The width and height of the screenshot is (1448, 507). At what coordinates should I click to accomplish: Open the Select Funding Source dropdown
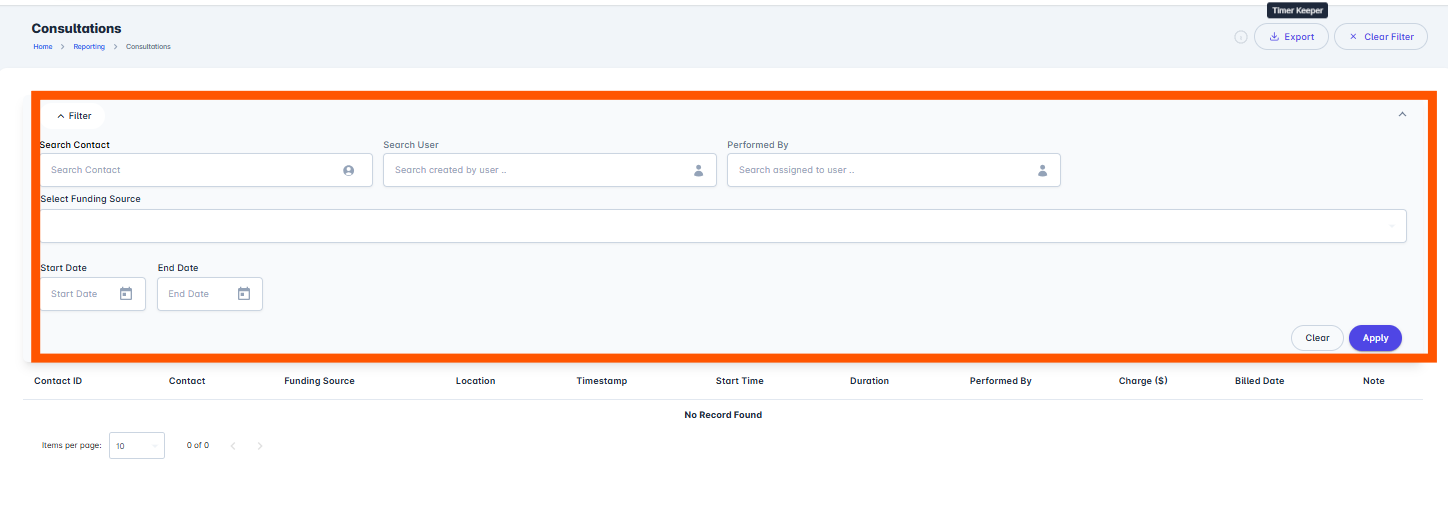723,226
